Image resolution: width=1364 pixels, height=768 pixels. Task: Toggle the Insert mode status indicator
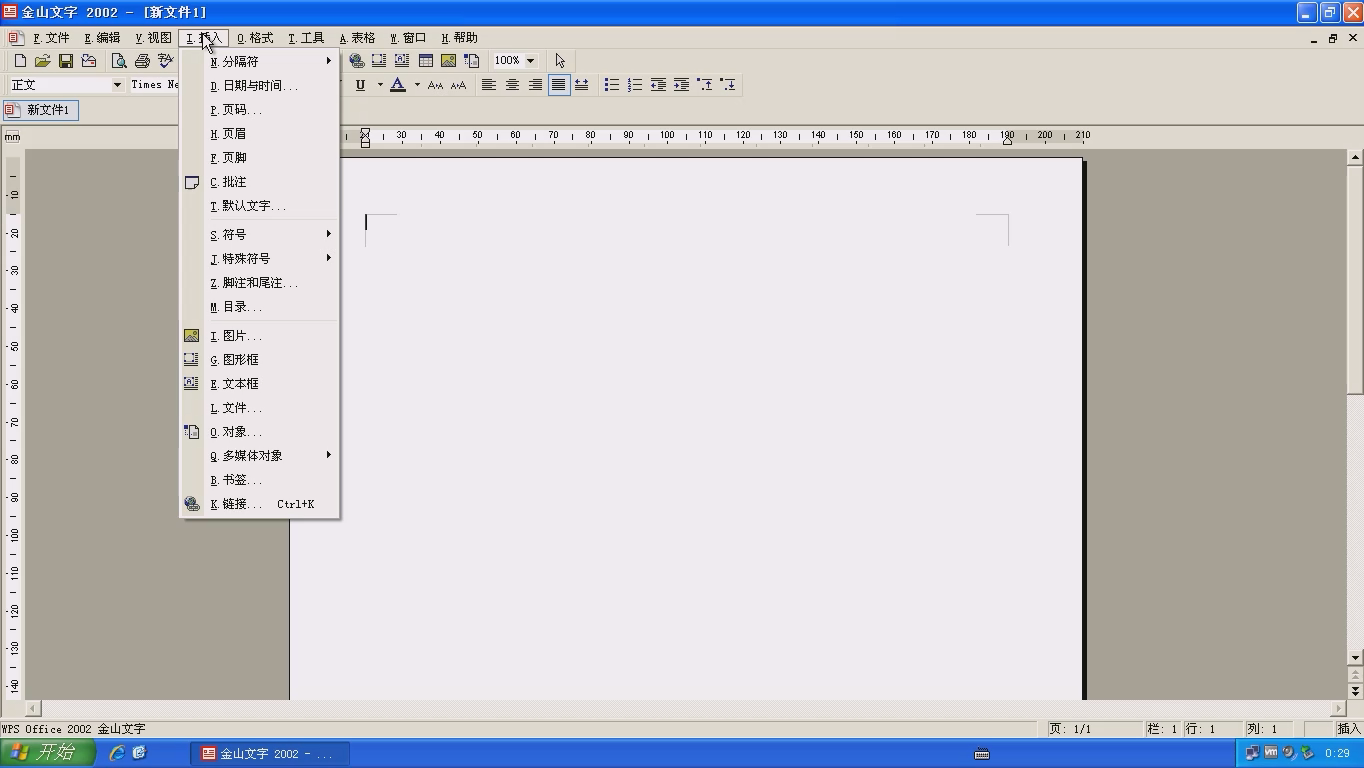1348,729
